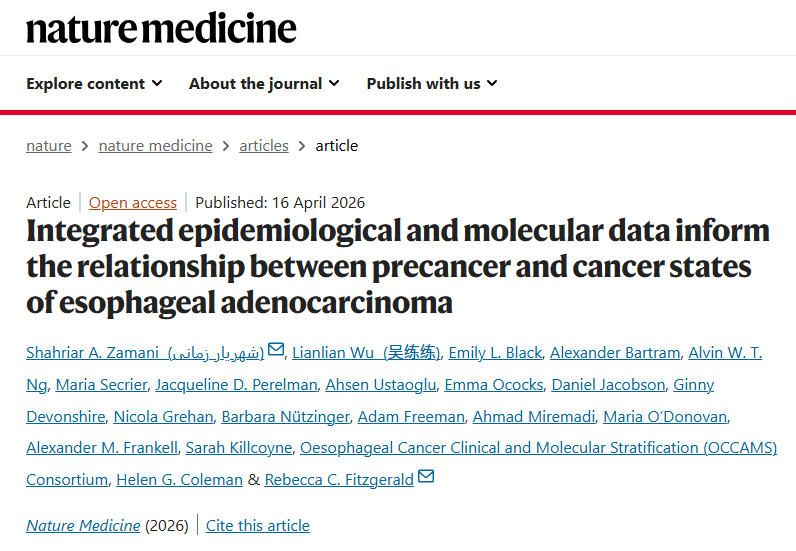Expand Explore content dropdown chevron

pyautogui.click(x=157, y=83)
